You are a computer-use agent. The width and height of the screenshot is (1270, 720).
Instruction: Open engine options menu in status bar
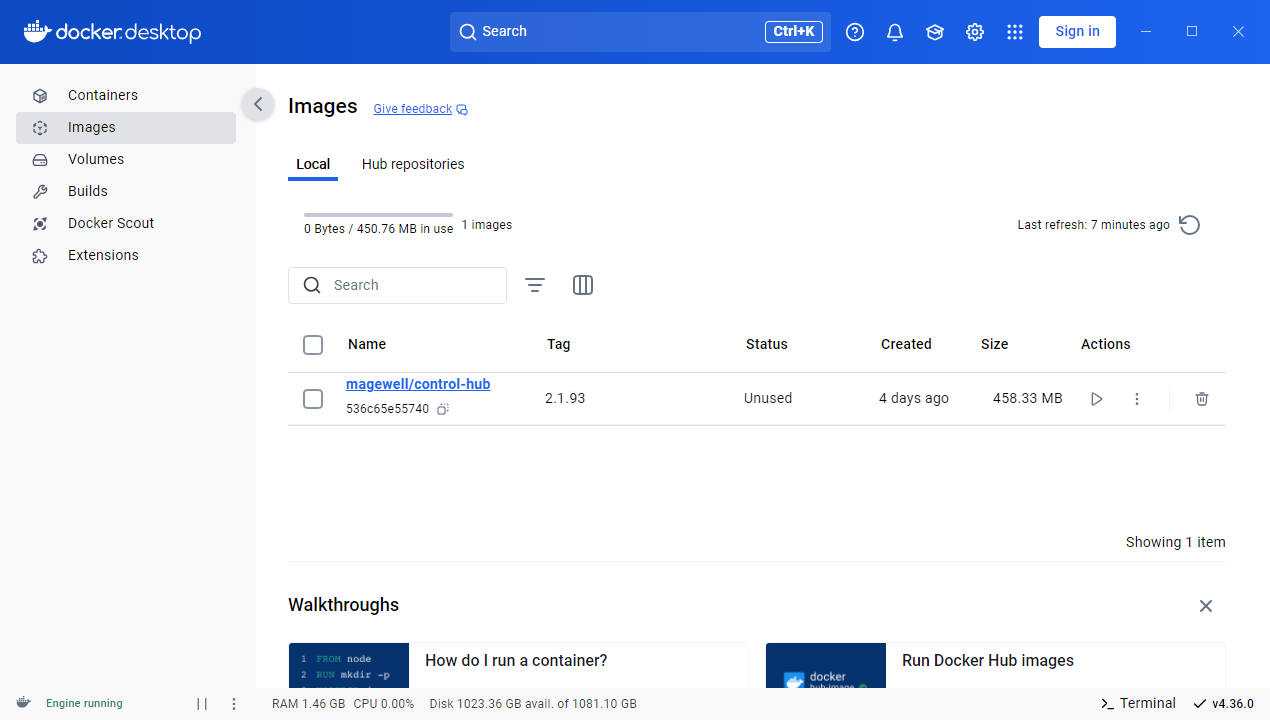pos(234,704)
